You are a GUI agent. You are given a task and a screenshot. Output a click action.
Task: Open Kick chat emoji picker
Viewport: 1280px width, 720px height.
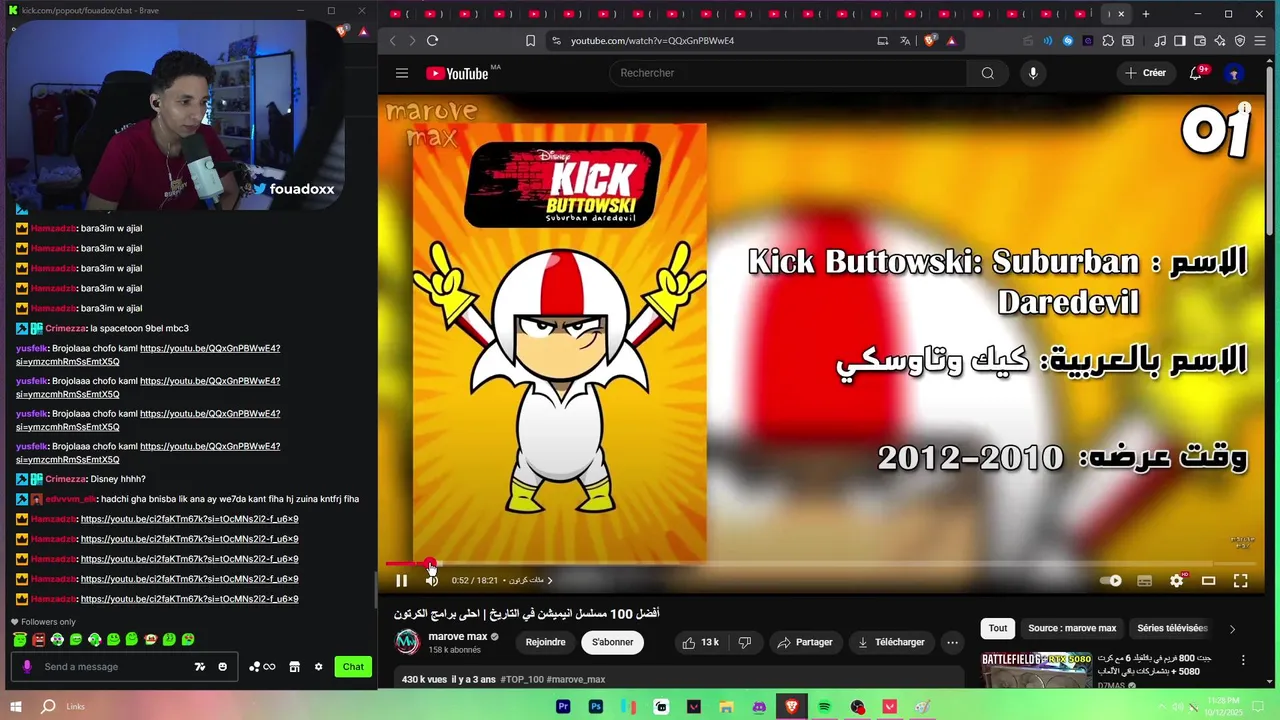tap(222, 667)
